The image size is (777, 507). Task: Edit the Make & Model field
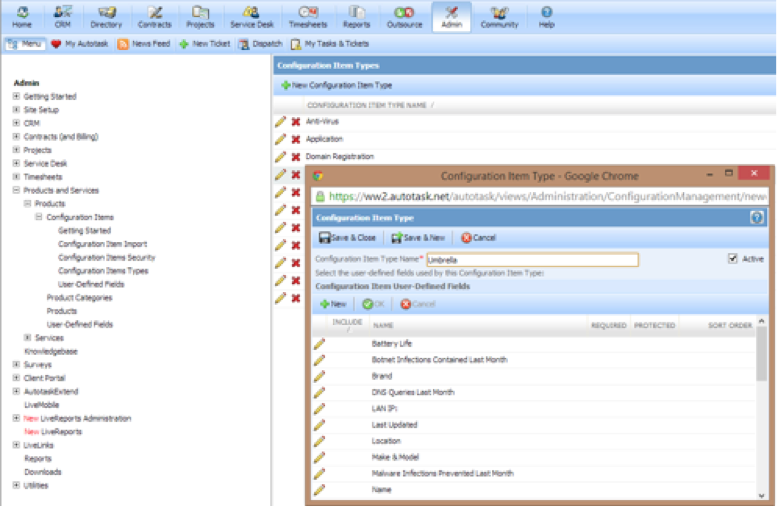(x=319, y=457)
